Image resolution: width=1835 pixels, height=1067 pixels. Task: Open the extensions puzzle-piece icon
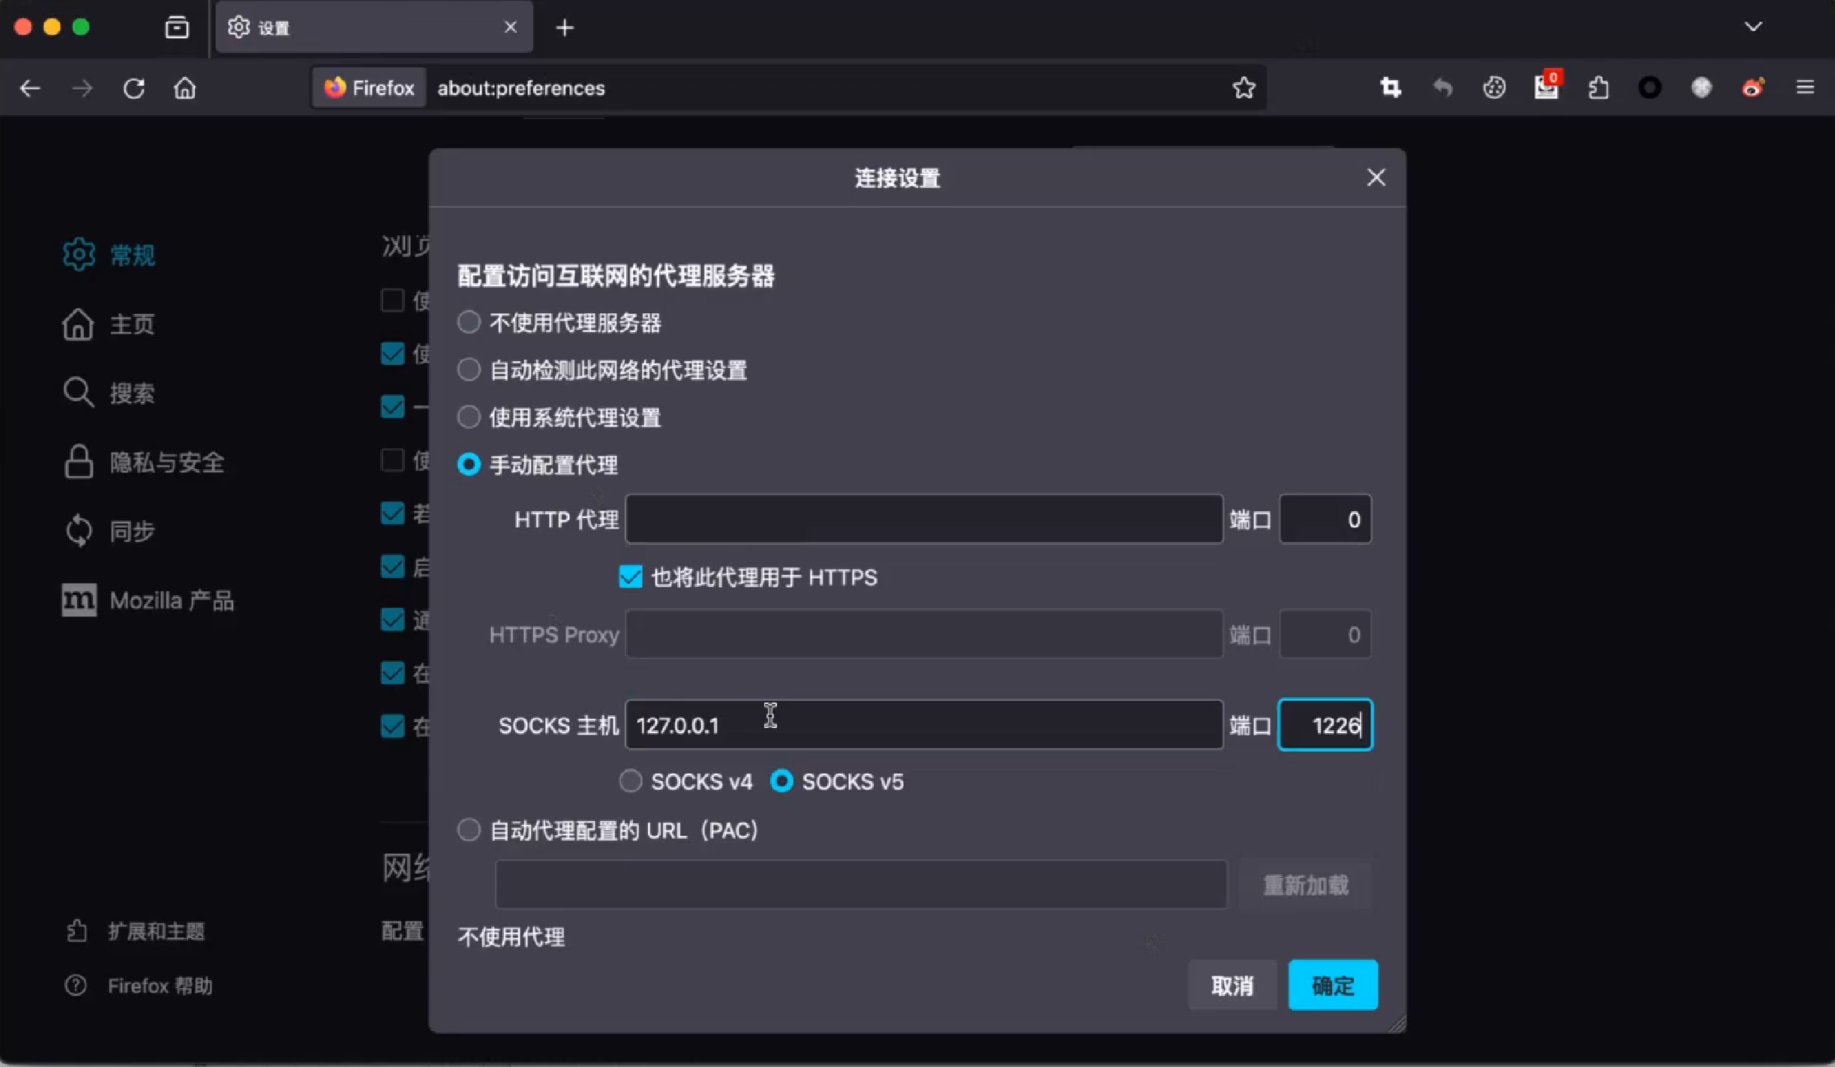click(x=1598, y=88)
